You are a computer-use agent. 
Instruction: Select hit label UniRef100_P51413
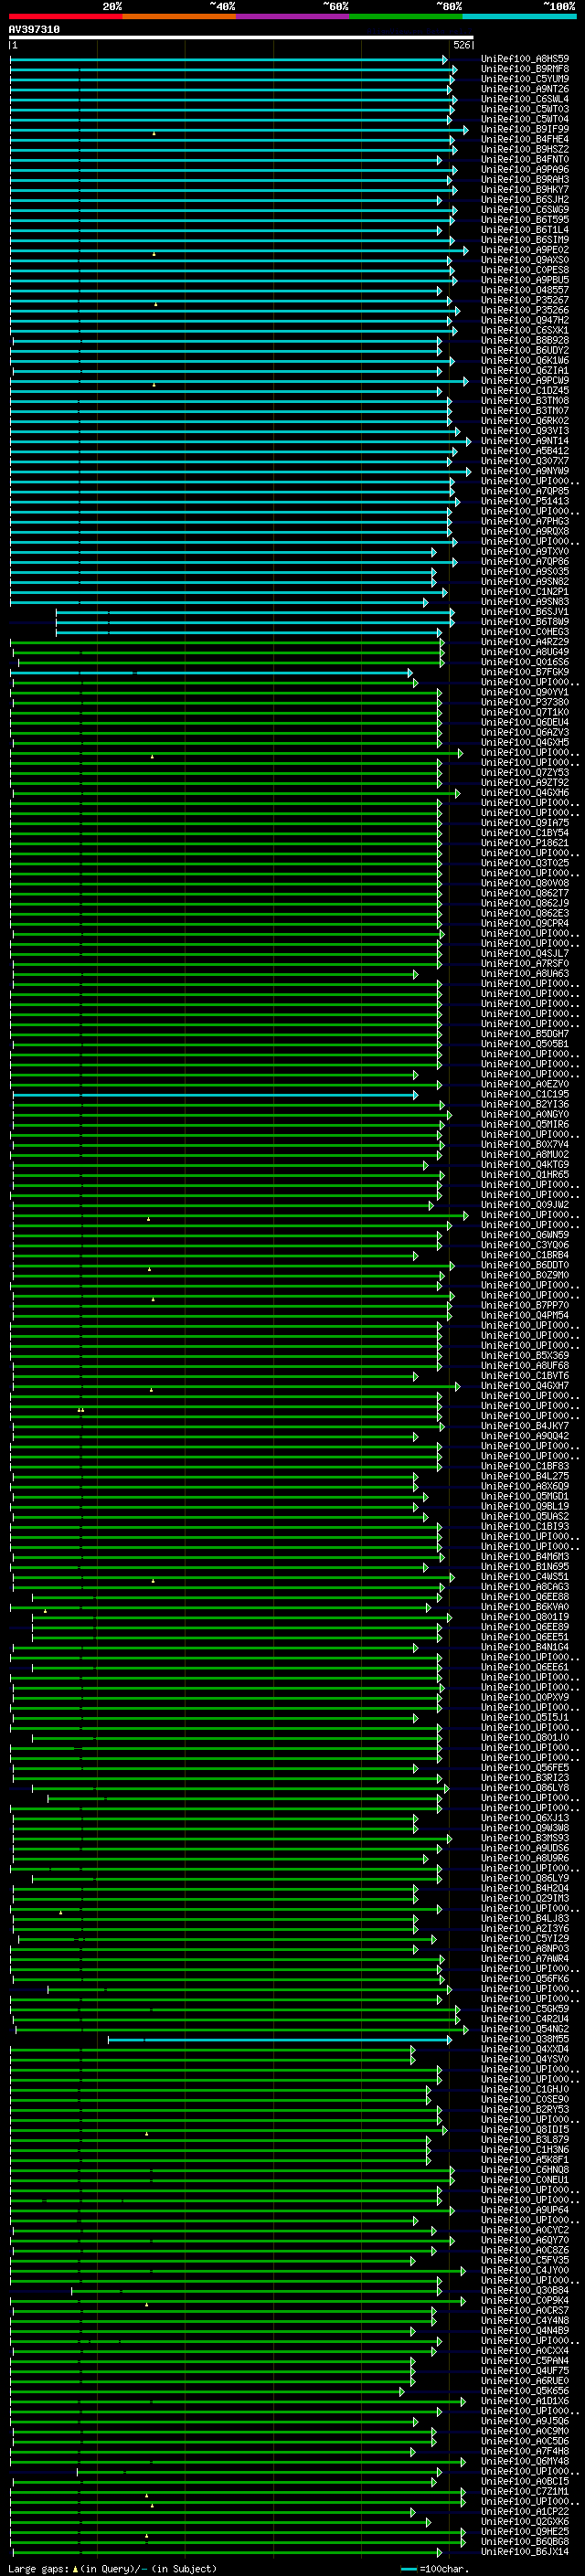pyautogui.click(x=525, y=501)
